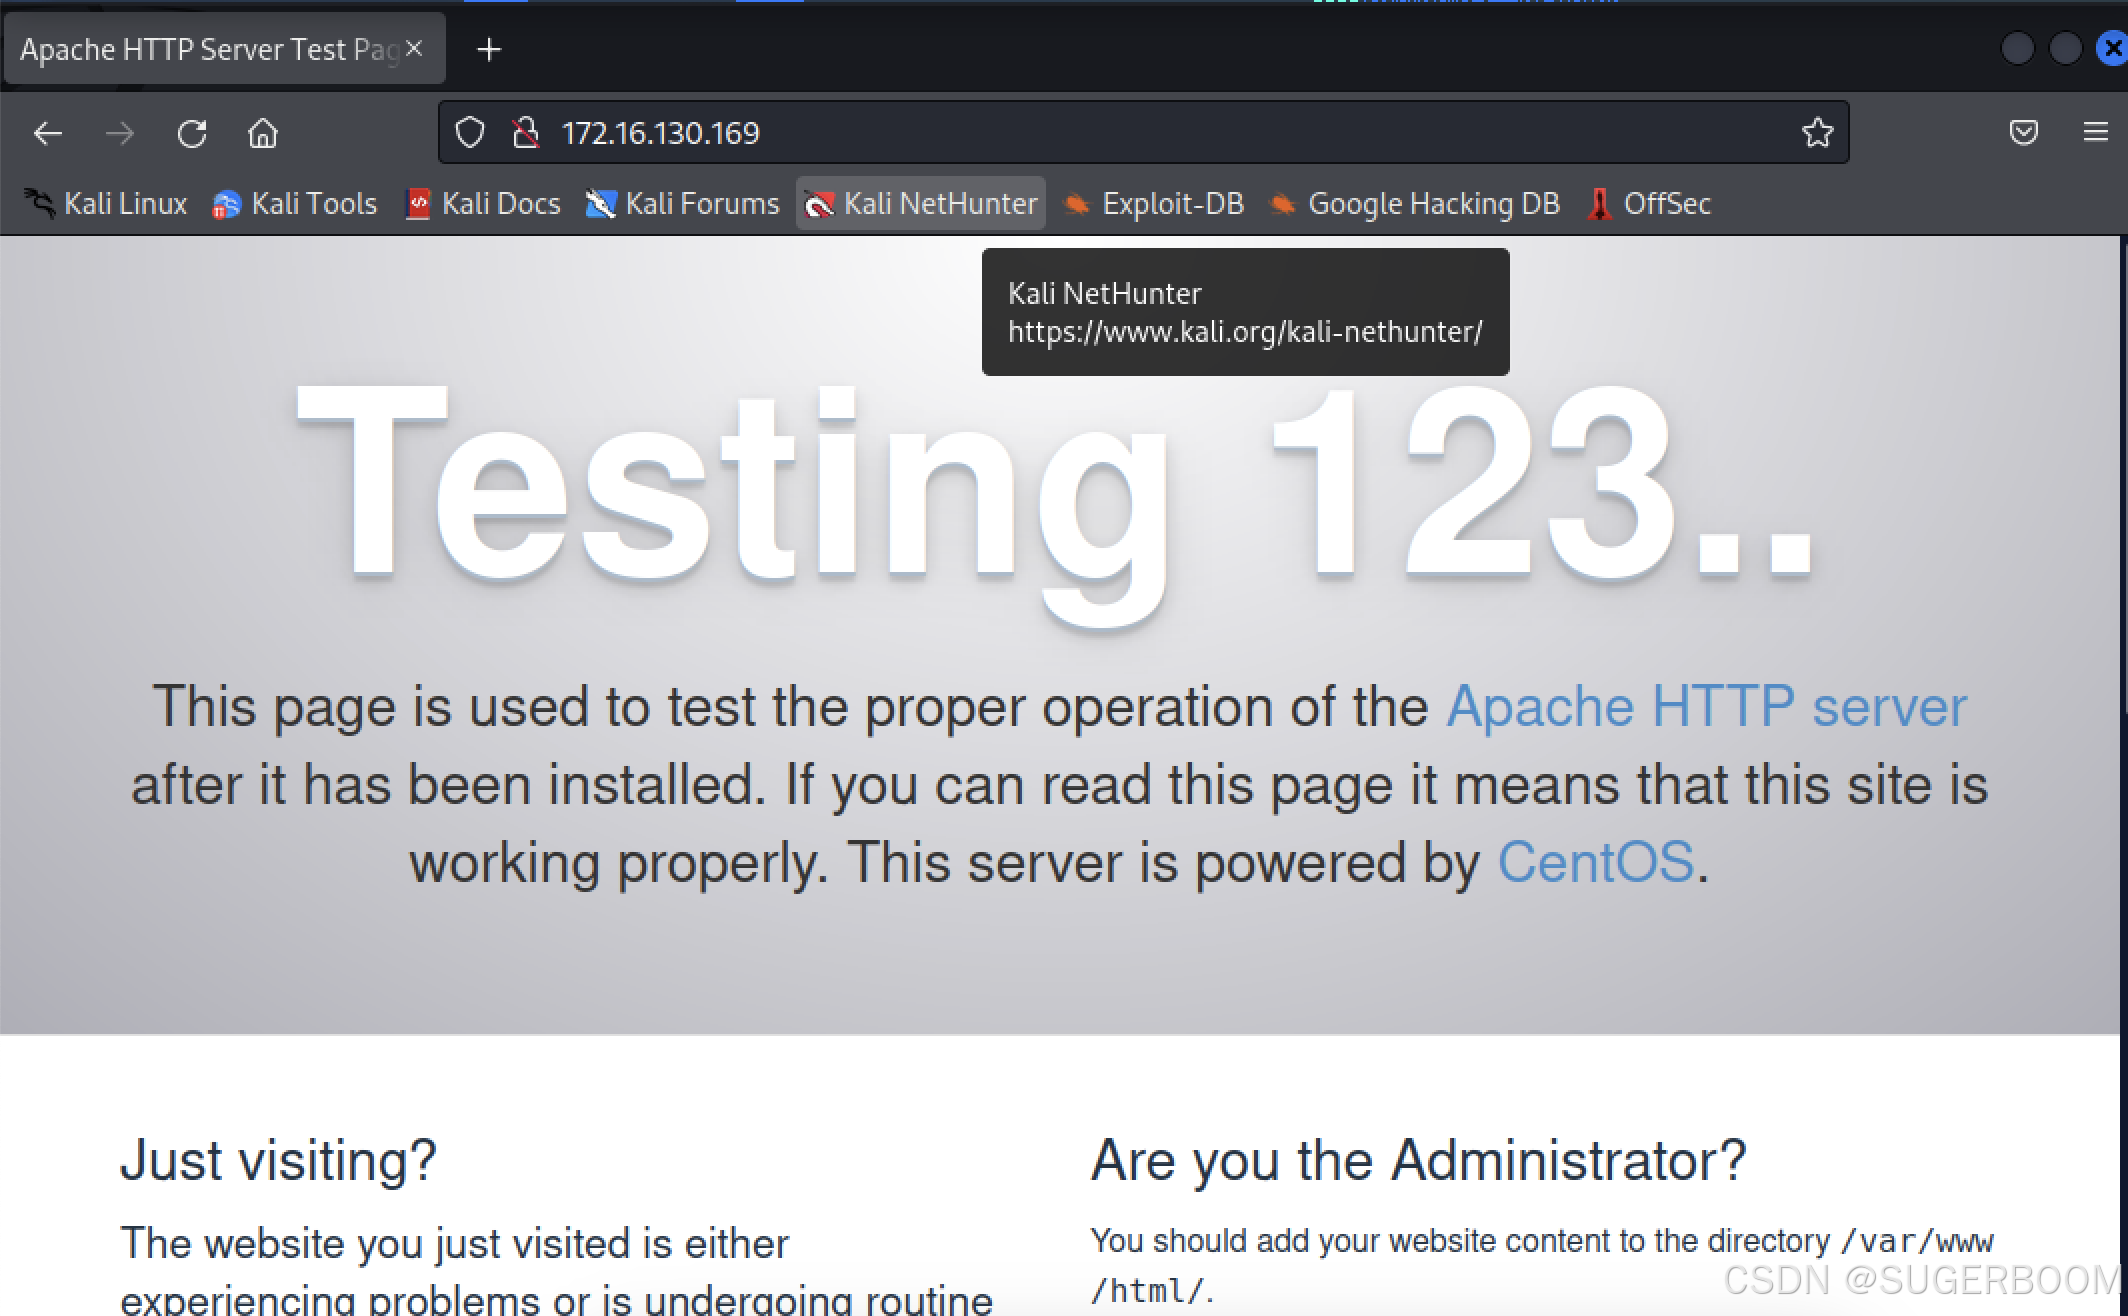This screenshot has width=2128, height=1316.
Task: Open the browser home page
Action: (263, 133)
